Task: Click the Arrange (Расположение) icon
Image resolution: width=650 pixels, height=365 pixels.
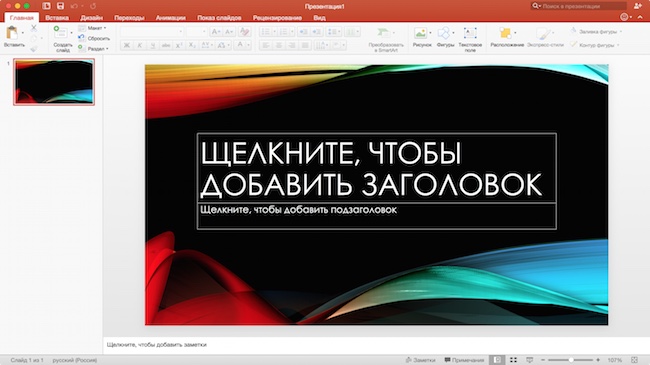Action: (505, 33)
